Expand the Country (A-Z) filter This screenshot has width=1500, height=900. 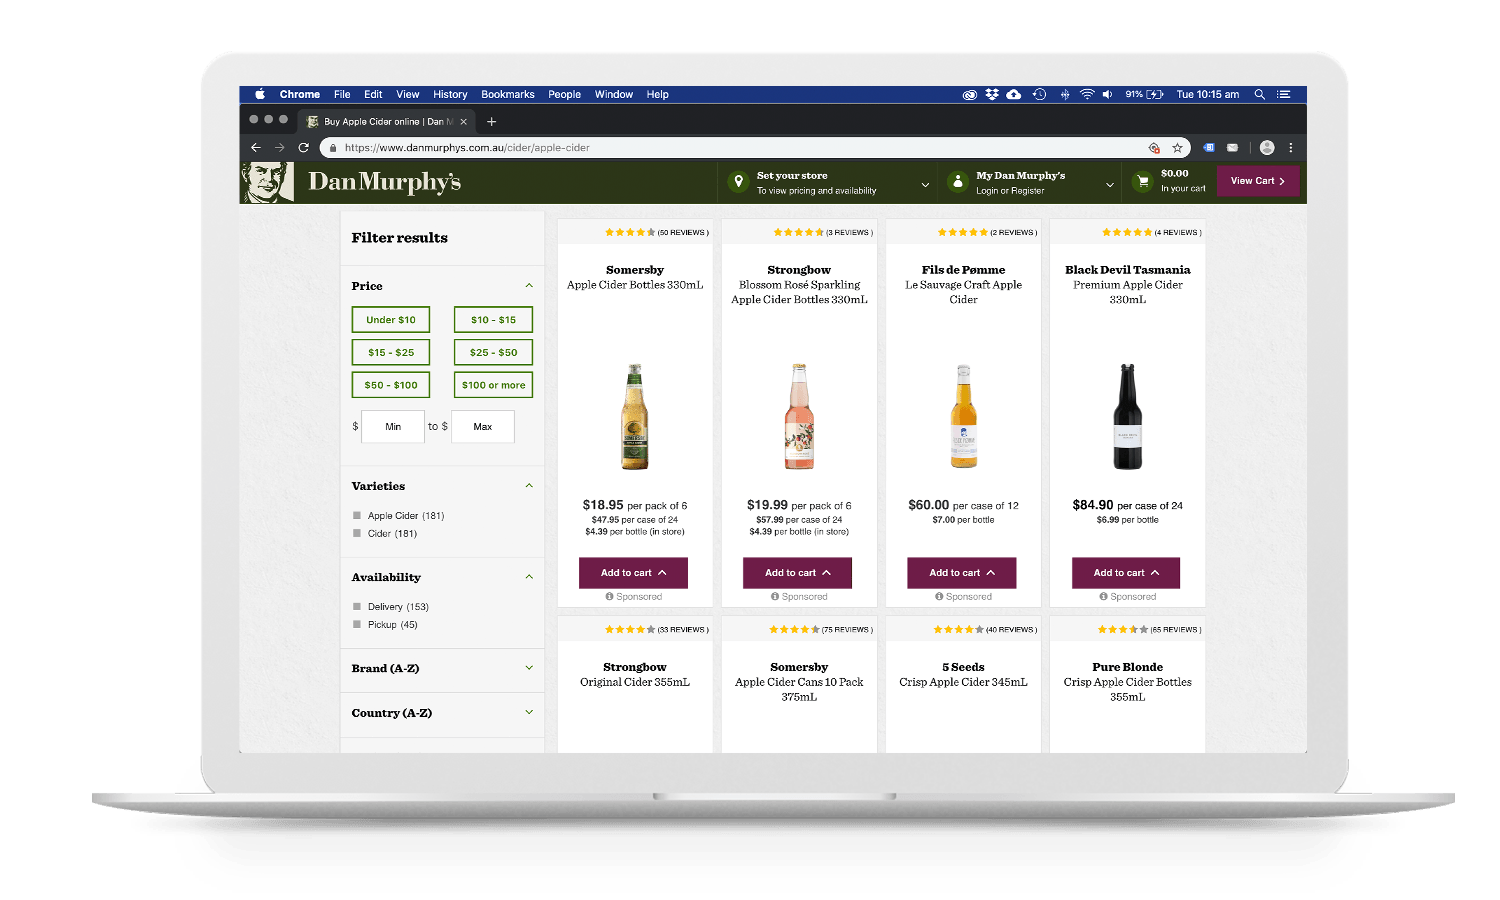529,712
